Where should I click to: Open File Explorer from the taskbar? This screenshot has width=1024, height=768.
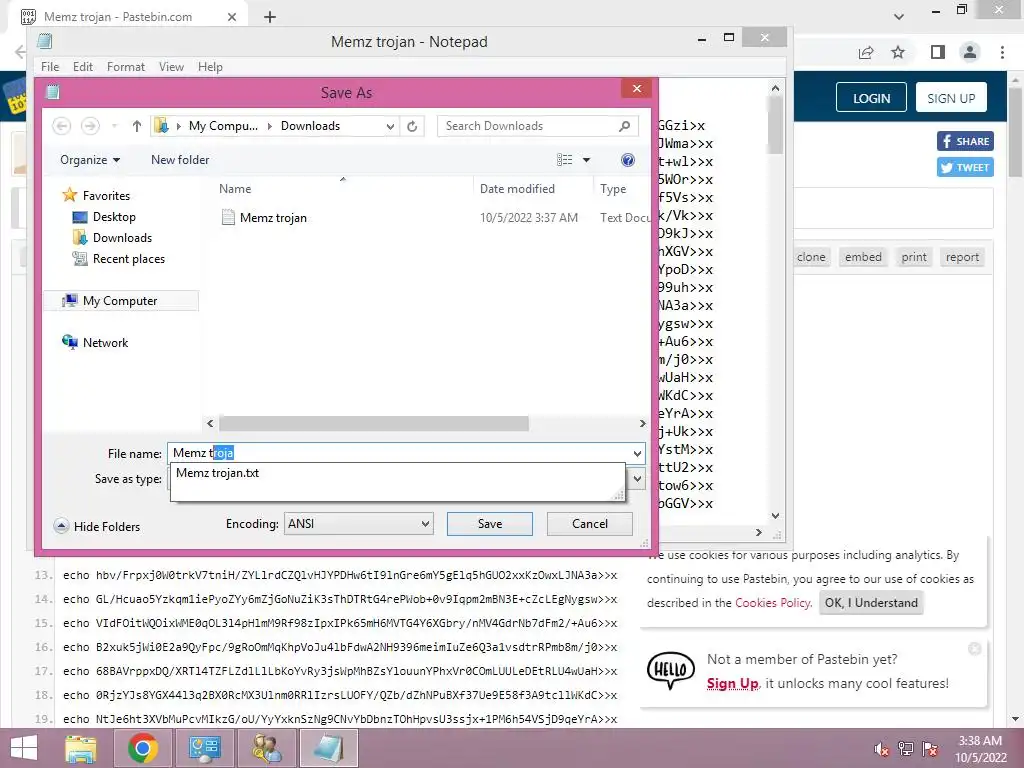(81, 748)
